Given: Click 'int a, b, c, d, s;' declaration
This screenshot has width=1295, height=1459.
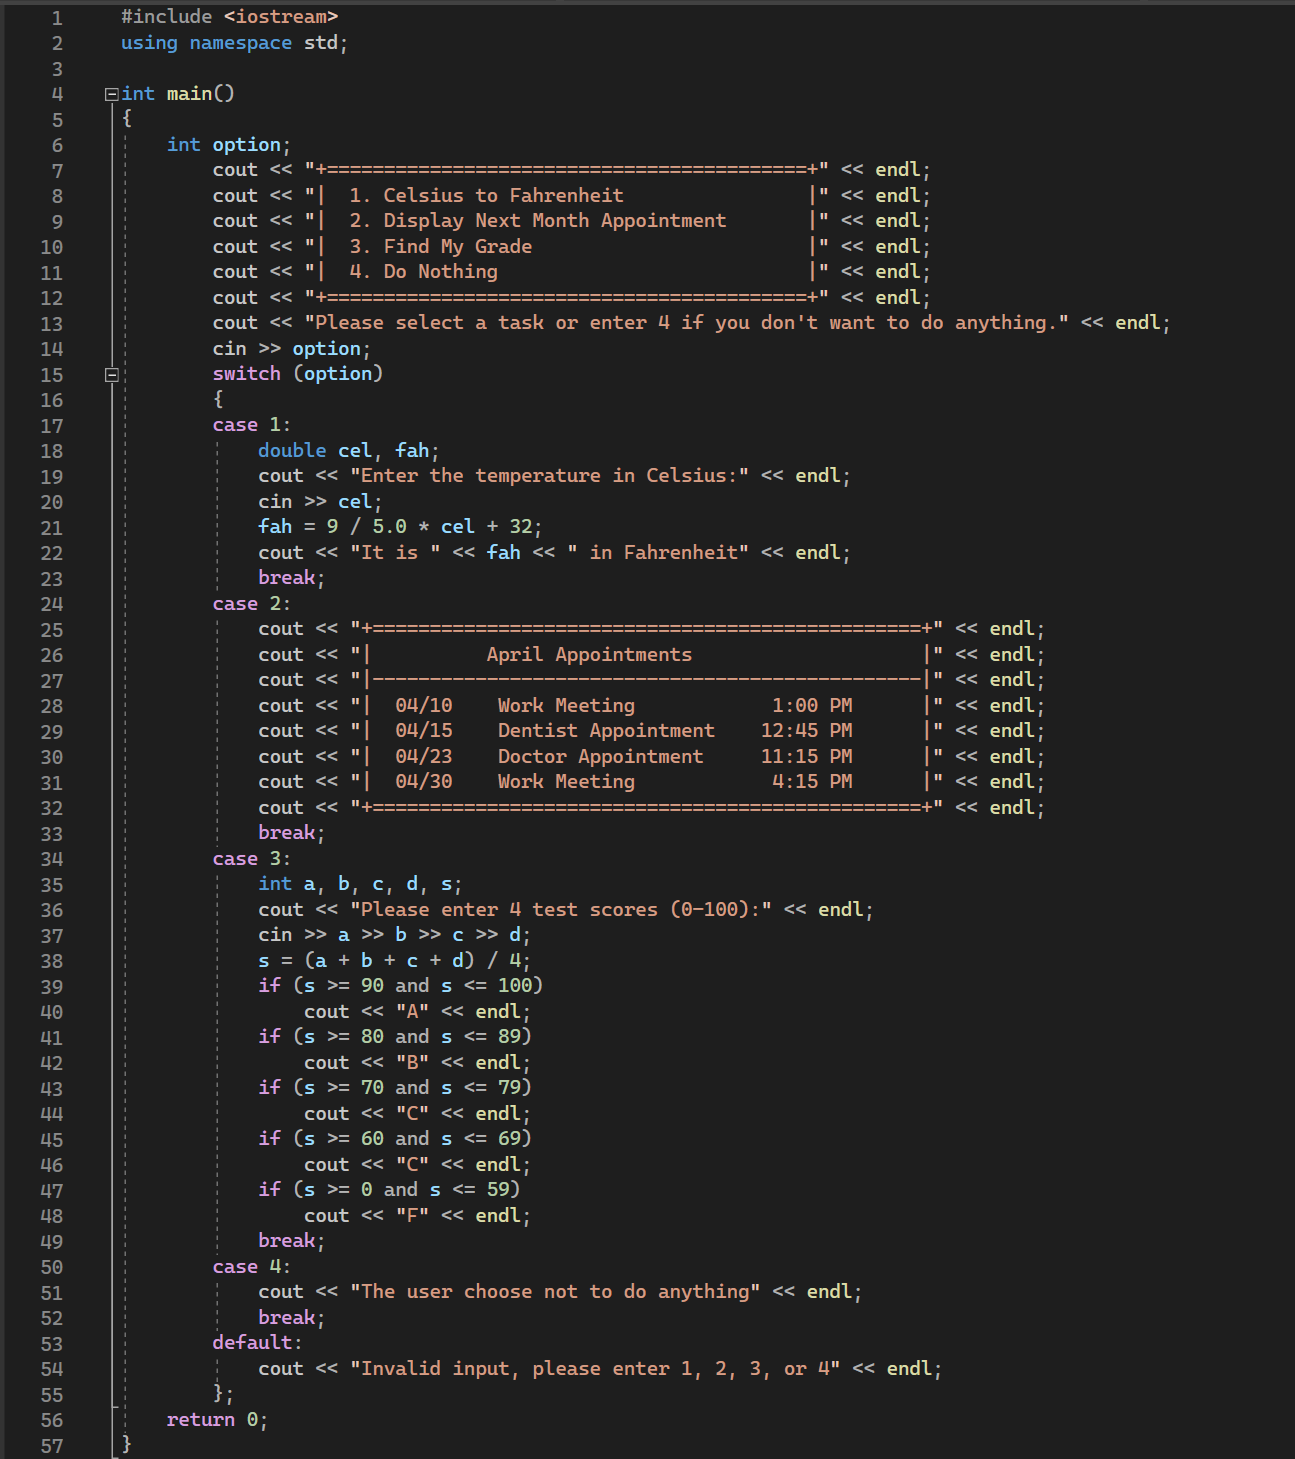Looking at the screenshot, I should click(x=360, y=884).
